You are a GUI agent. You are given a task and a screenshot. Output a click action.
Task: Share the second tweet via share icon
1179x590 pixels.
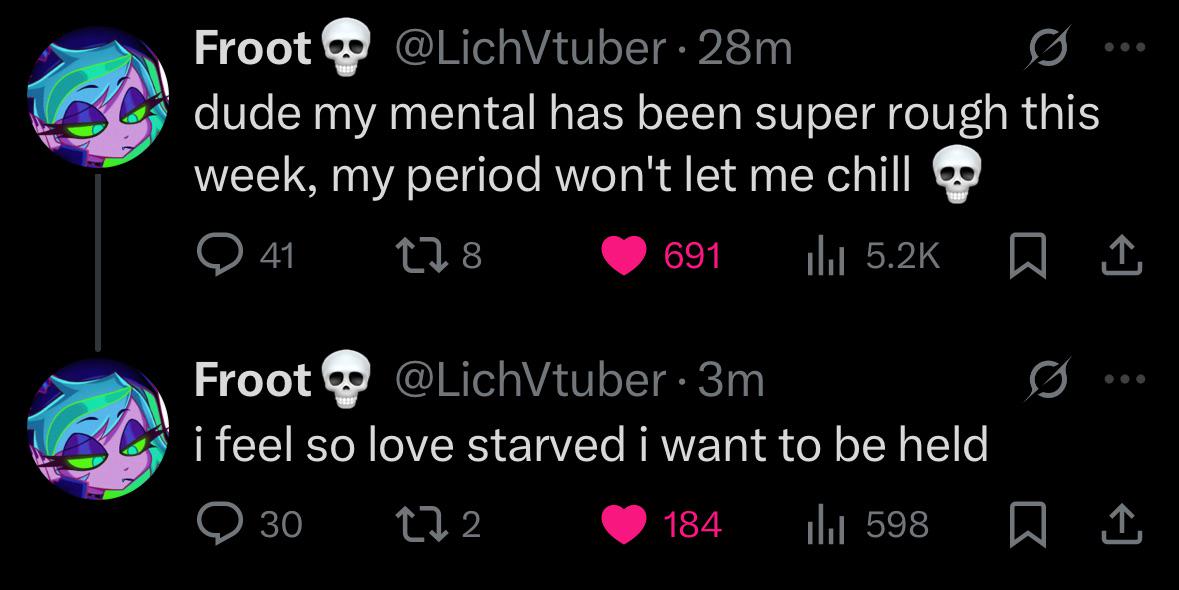point(1121,524)
